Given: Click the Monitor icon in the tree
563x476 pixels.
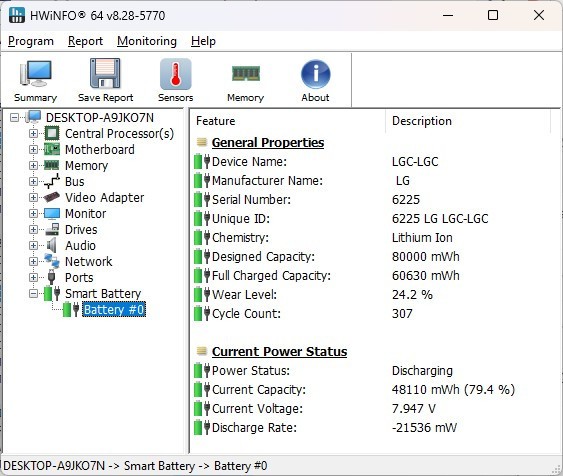Looking at the screenshot, I should tap(52, 214).
